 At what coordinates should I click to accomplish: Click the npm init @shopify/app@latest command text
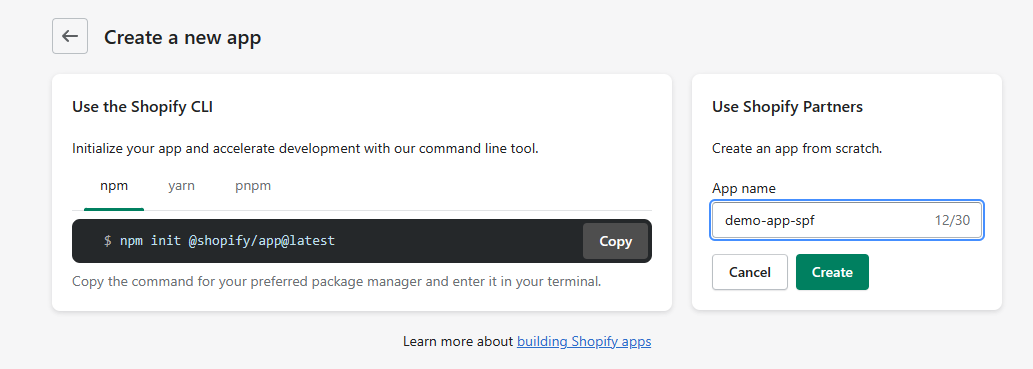227,241
